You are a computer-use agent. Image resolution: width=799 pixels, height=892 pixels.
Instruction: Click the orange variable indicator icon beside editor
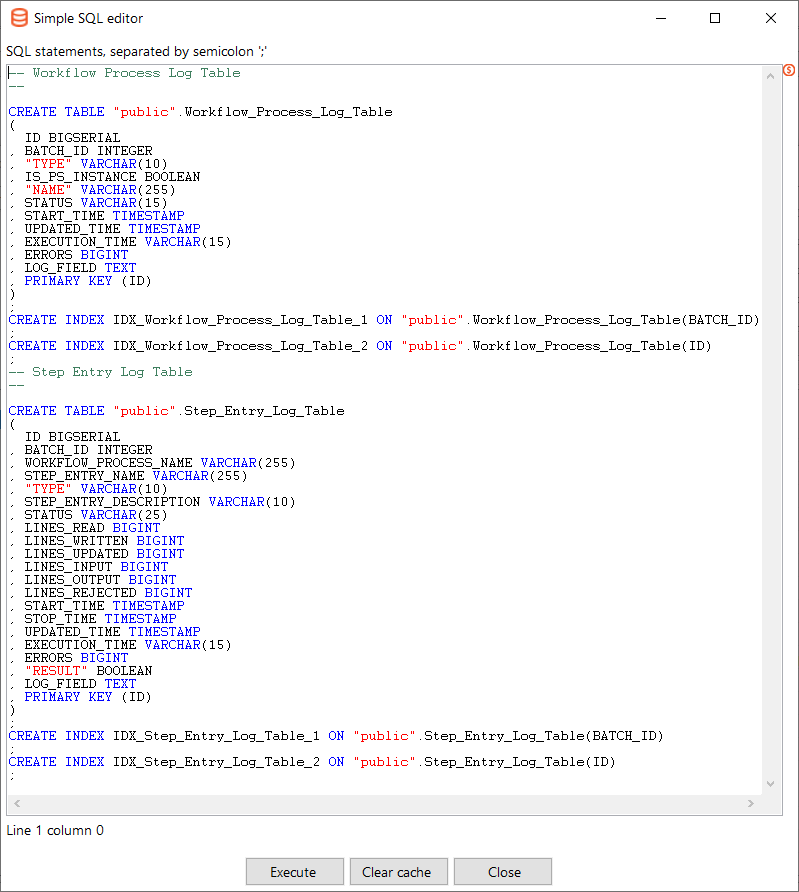point(788,70)
